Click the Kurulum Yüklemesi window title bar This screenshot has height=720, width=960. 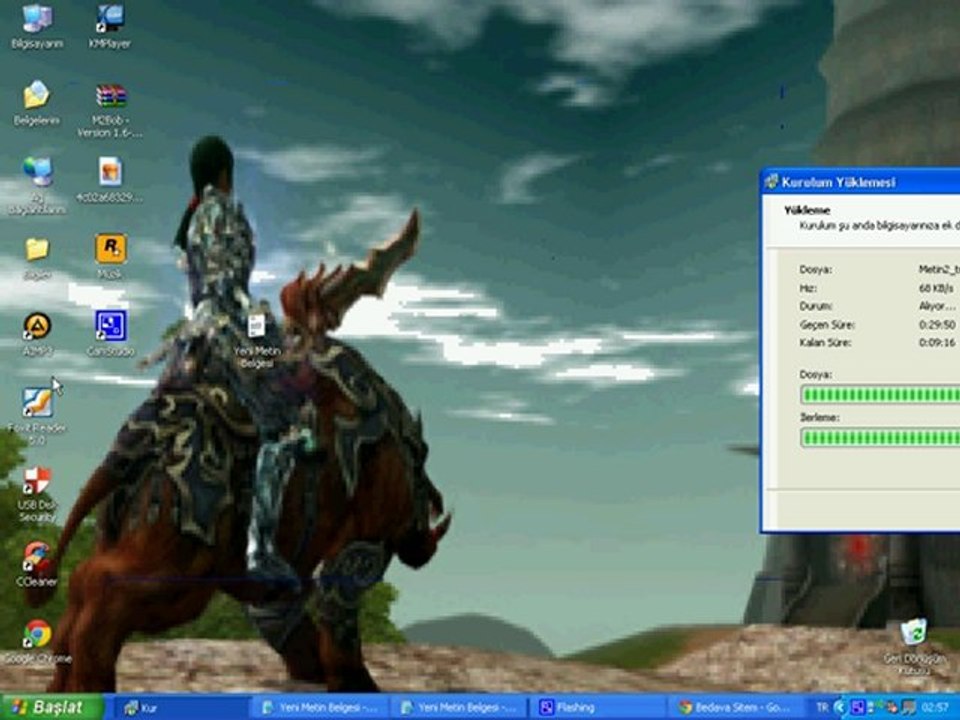click(x=860, y=182)
